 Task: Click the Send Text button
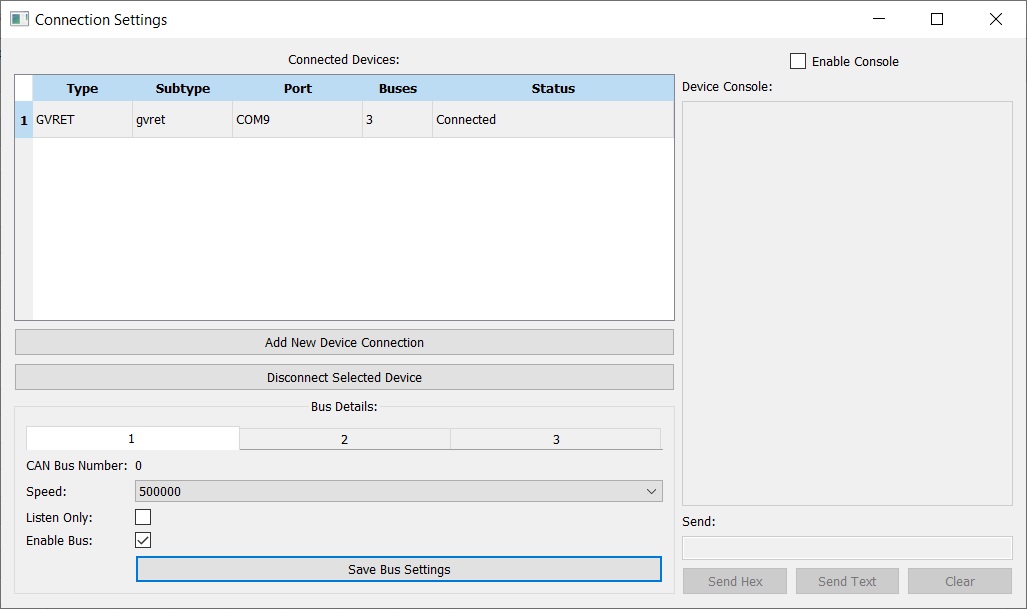click(847, 581)
